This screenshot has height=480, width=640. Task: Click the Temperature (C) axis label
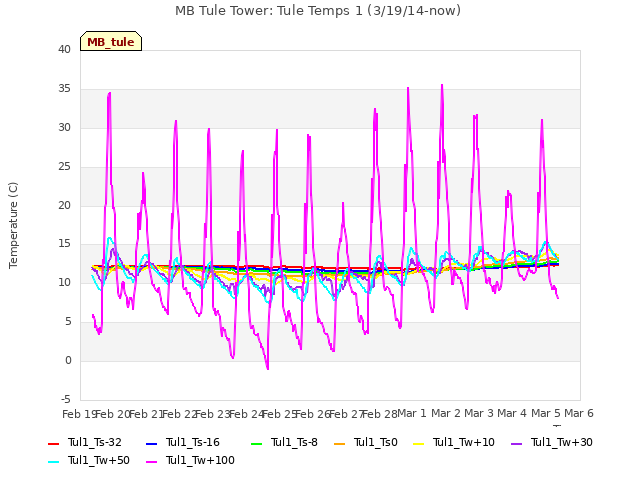pyautogui.click(x=13, y=225)
